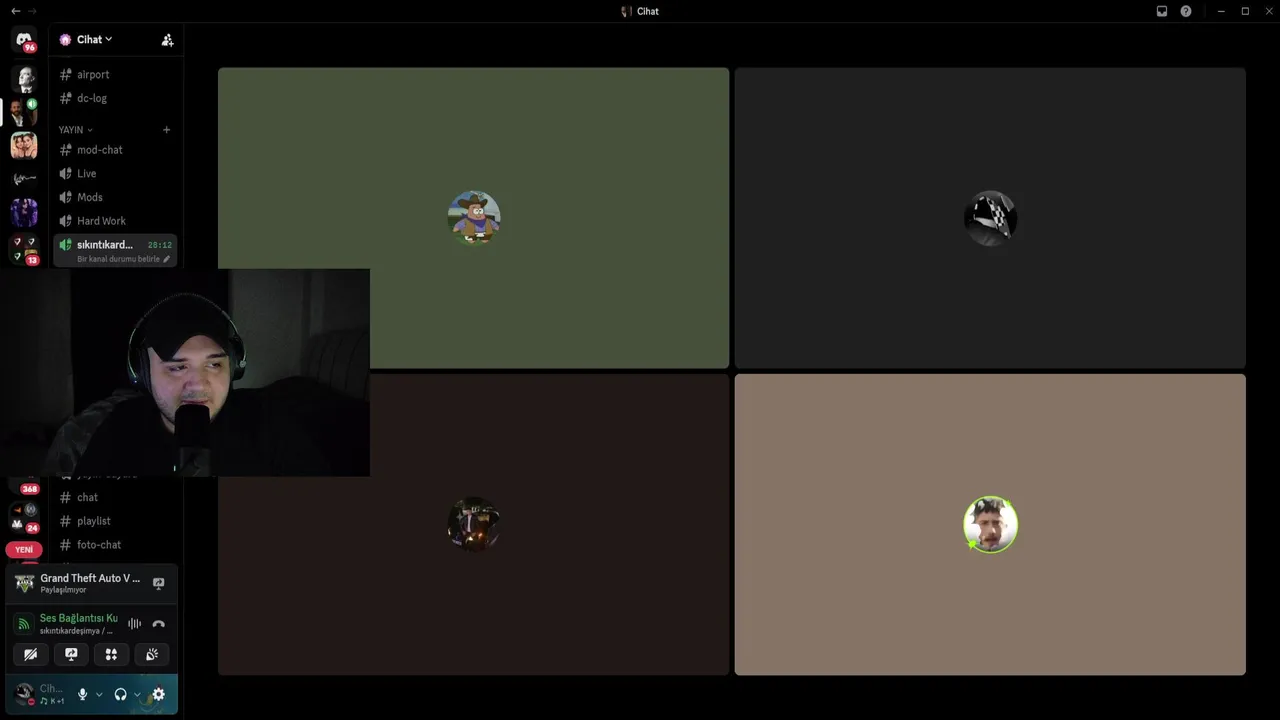Focus the tile with checkered flag avatar
The image size is (1280, 720).
coord(990,218)
